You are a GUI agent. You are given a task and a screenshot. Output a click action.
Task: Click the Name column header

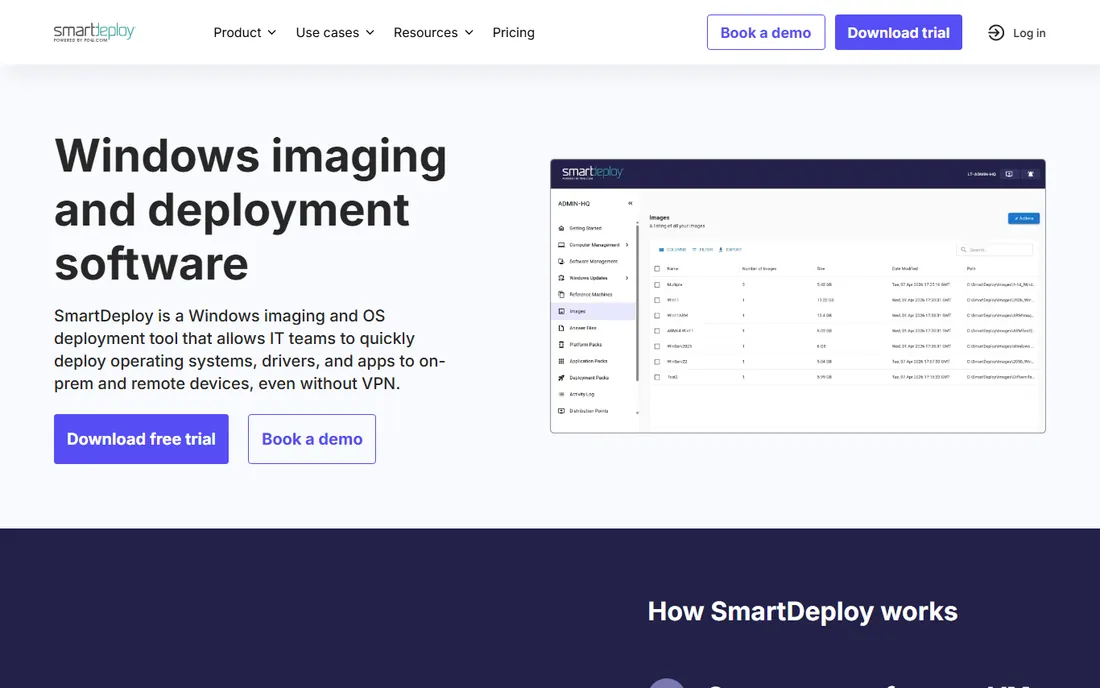(673, 269)
